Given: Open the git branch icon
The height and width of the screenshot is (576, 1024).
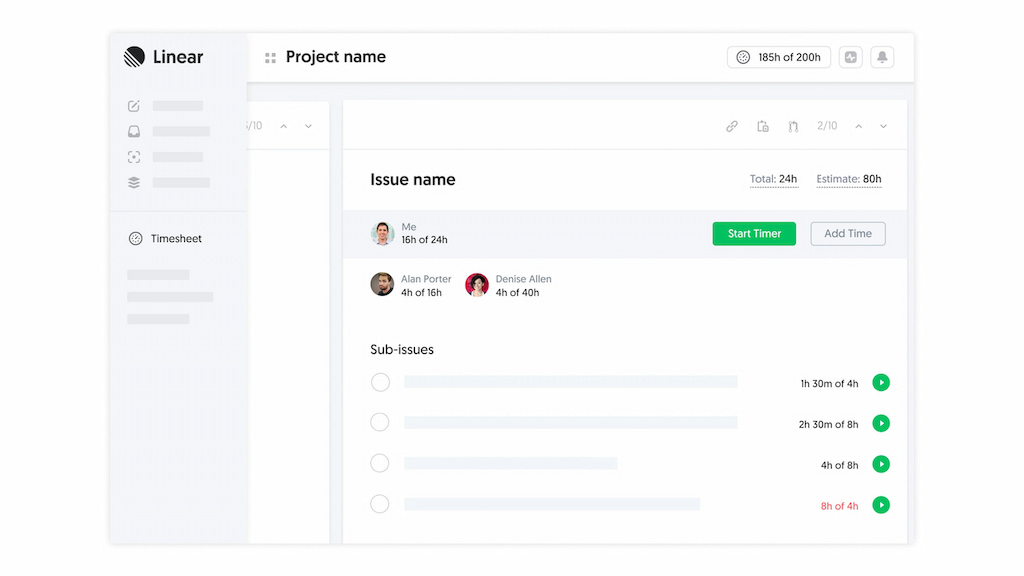Looking at the screenshot, I should coord(792,126).
